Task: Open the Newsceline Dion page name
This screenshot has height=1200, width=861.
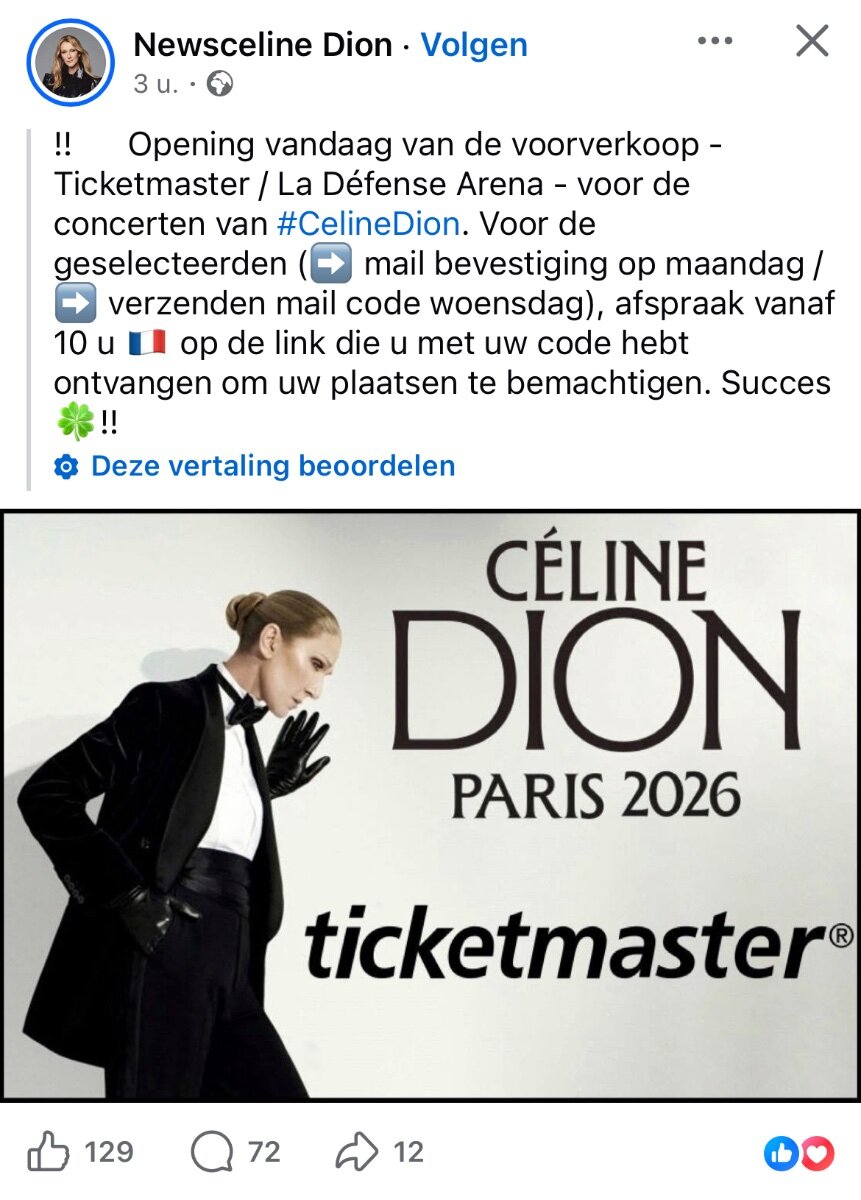Action: [x=262, y=45]
